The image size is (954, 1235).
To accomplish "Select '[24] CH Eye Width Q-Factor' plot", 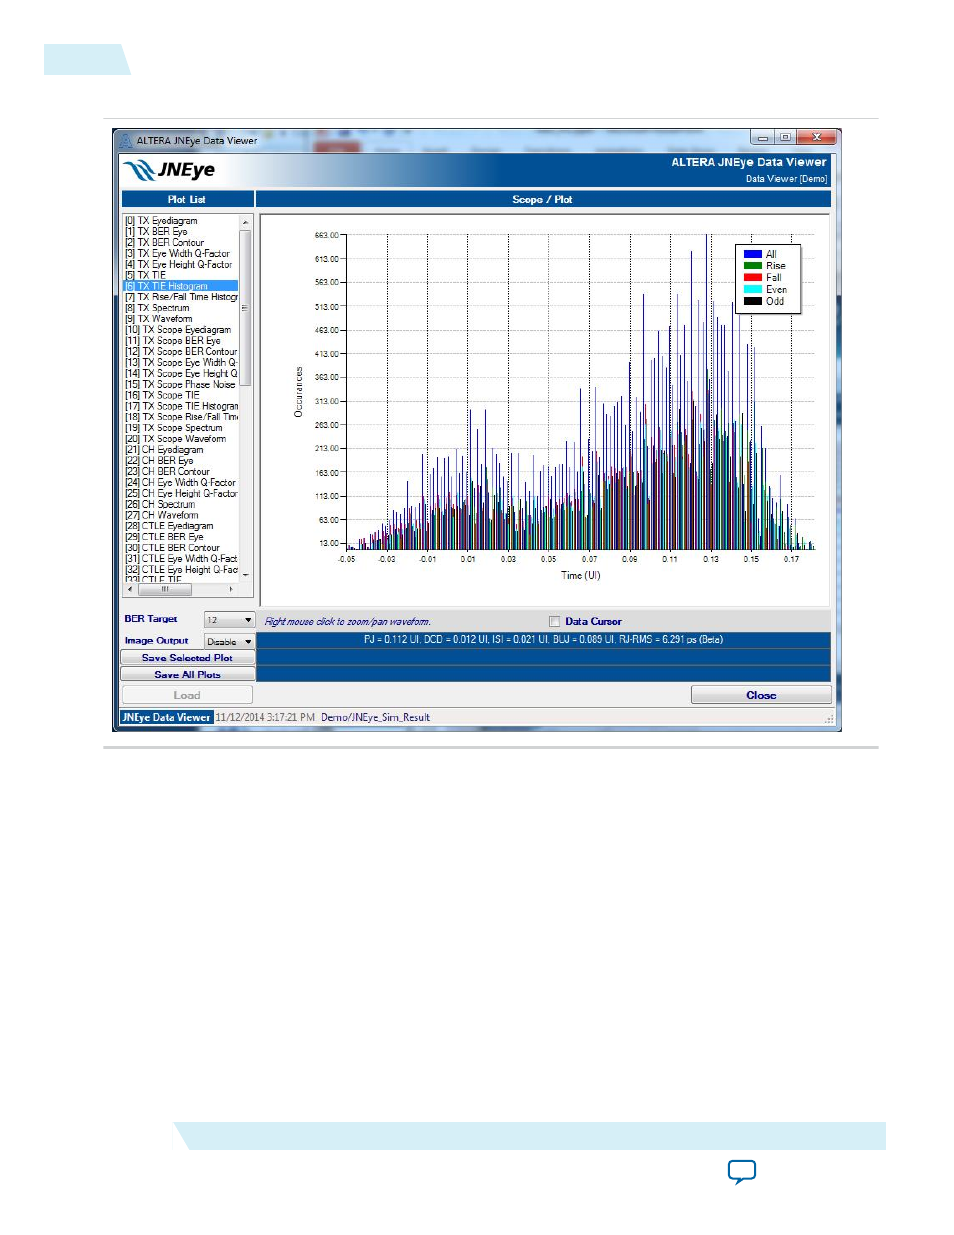I will coord(180,483).
